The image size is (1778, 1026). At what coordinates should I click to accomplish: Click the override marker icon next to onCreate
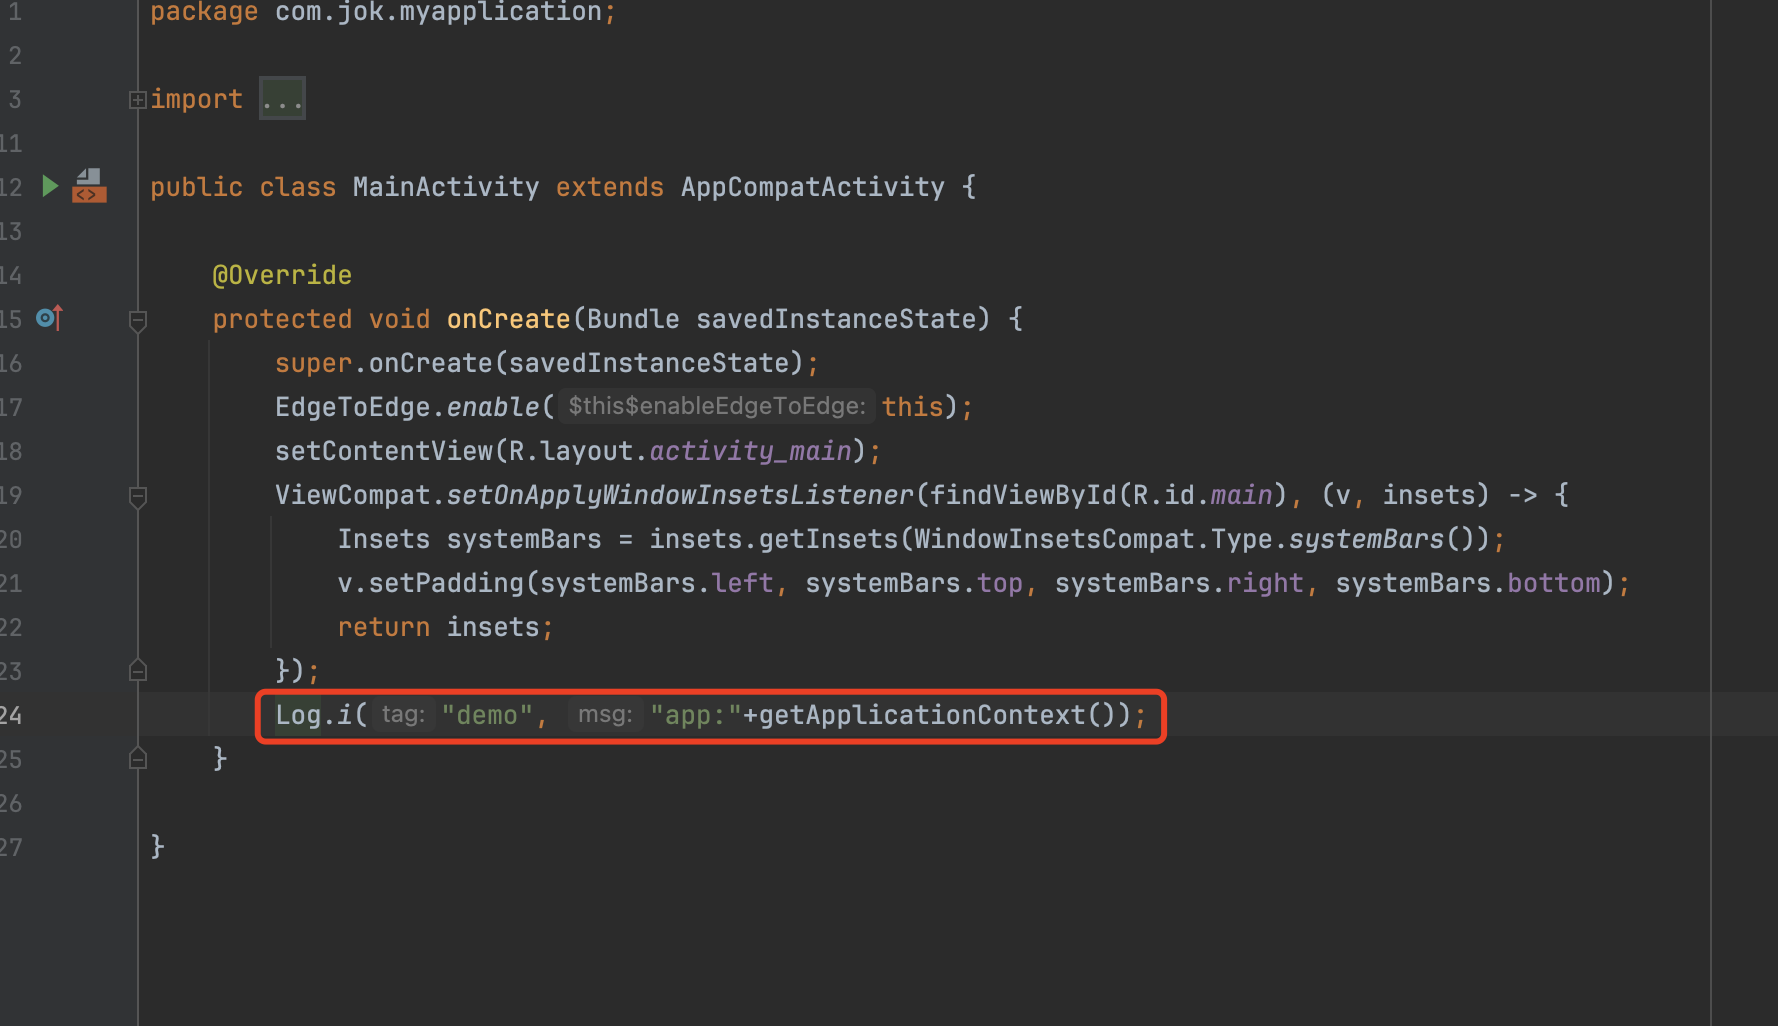[x=49, y=318]
